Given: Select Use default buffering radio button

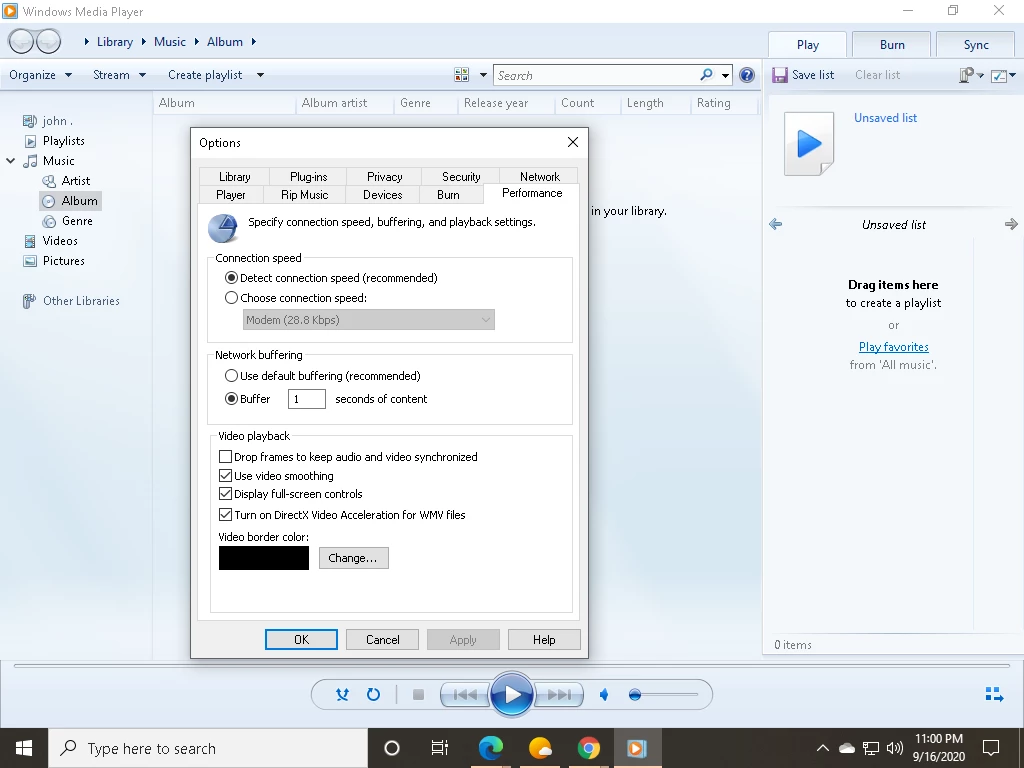Looking at the screenshot, I should coord(231,376).
